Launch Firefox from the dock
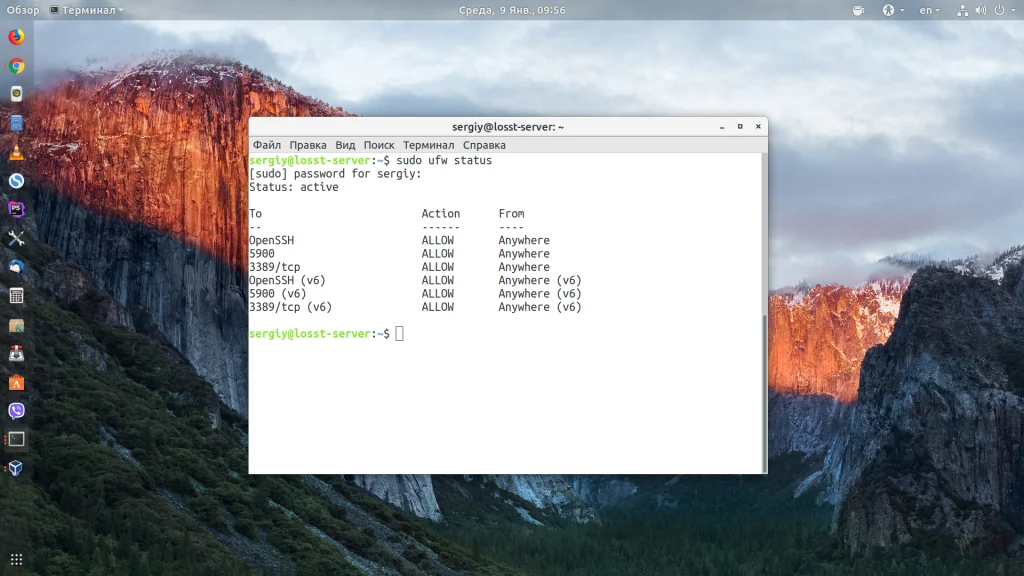This screenshot has height=576, width=1024. (16, 38)
